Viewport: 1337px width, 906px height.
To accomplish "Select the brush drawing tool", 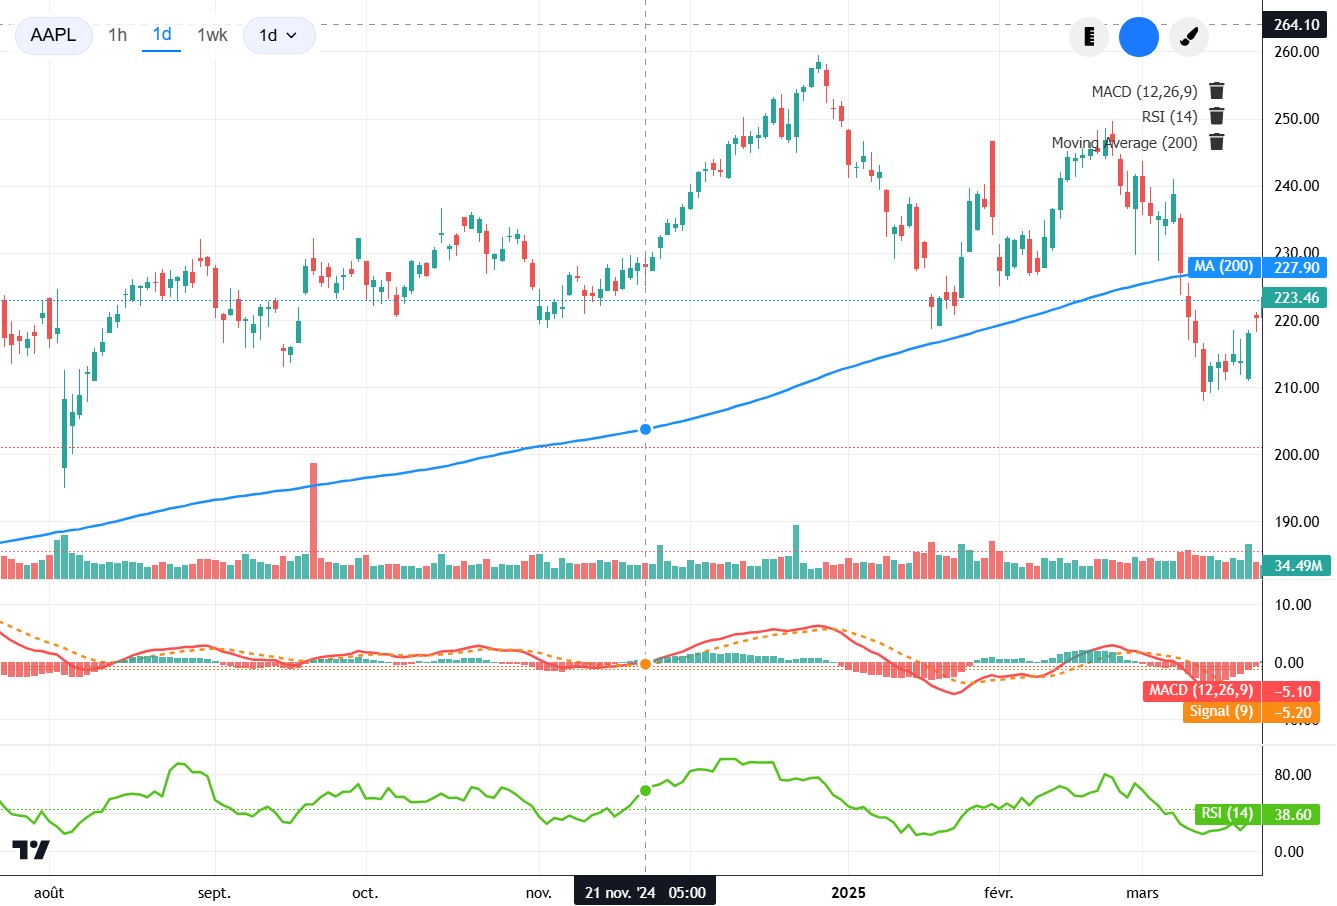I will point(1189,37).
